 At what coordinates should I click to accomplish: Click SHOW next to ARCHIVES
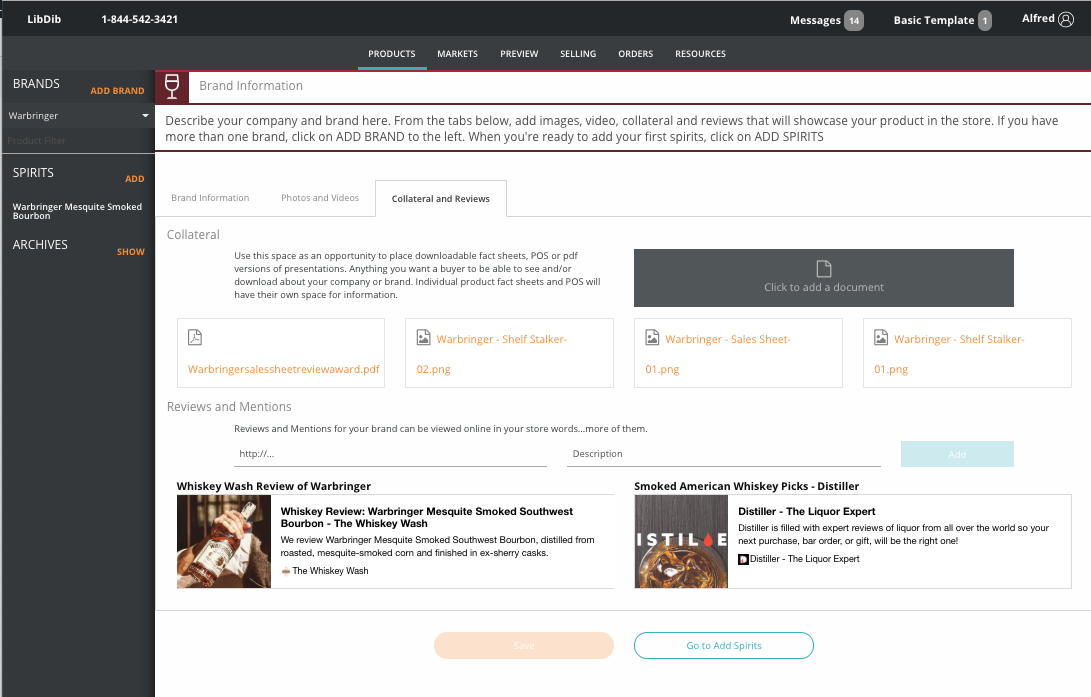131,252
